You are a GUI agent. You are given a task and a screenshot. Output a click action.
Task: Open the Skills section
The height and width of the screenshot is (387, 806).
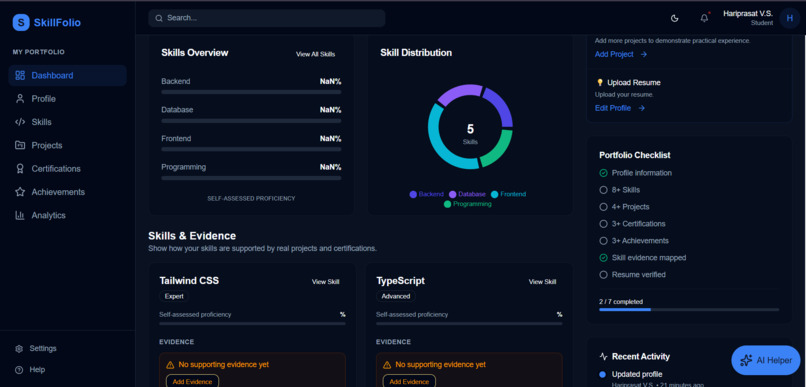pyautogui.click(x=67, y=122)
